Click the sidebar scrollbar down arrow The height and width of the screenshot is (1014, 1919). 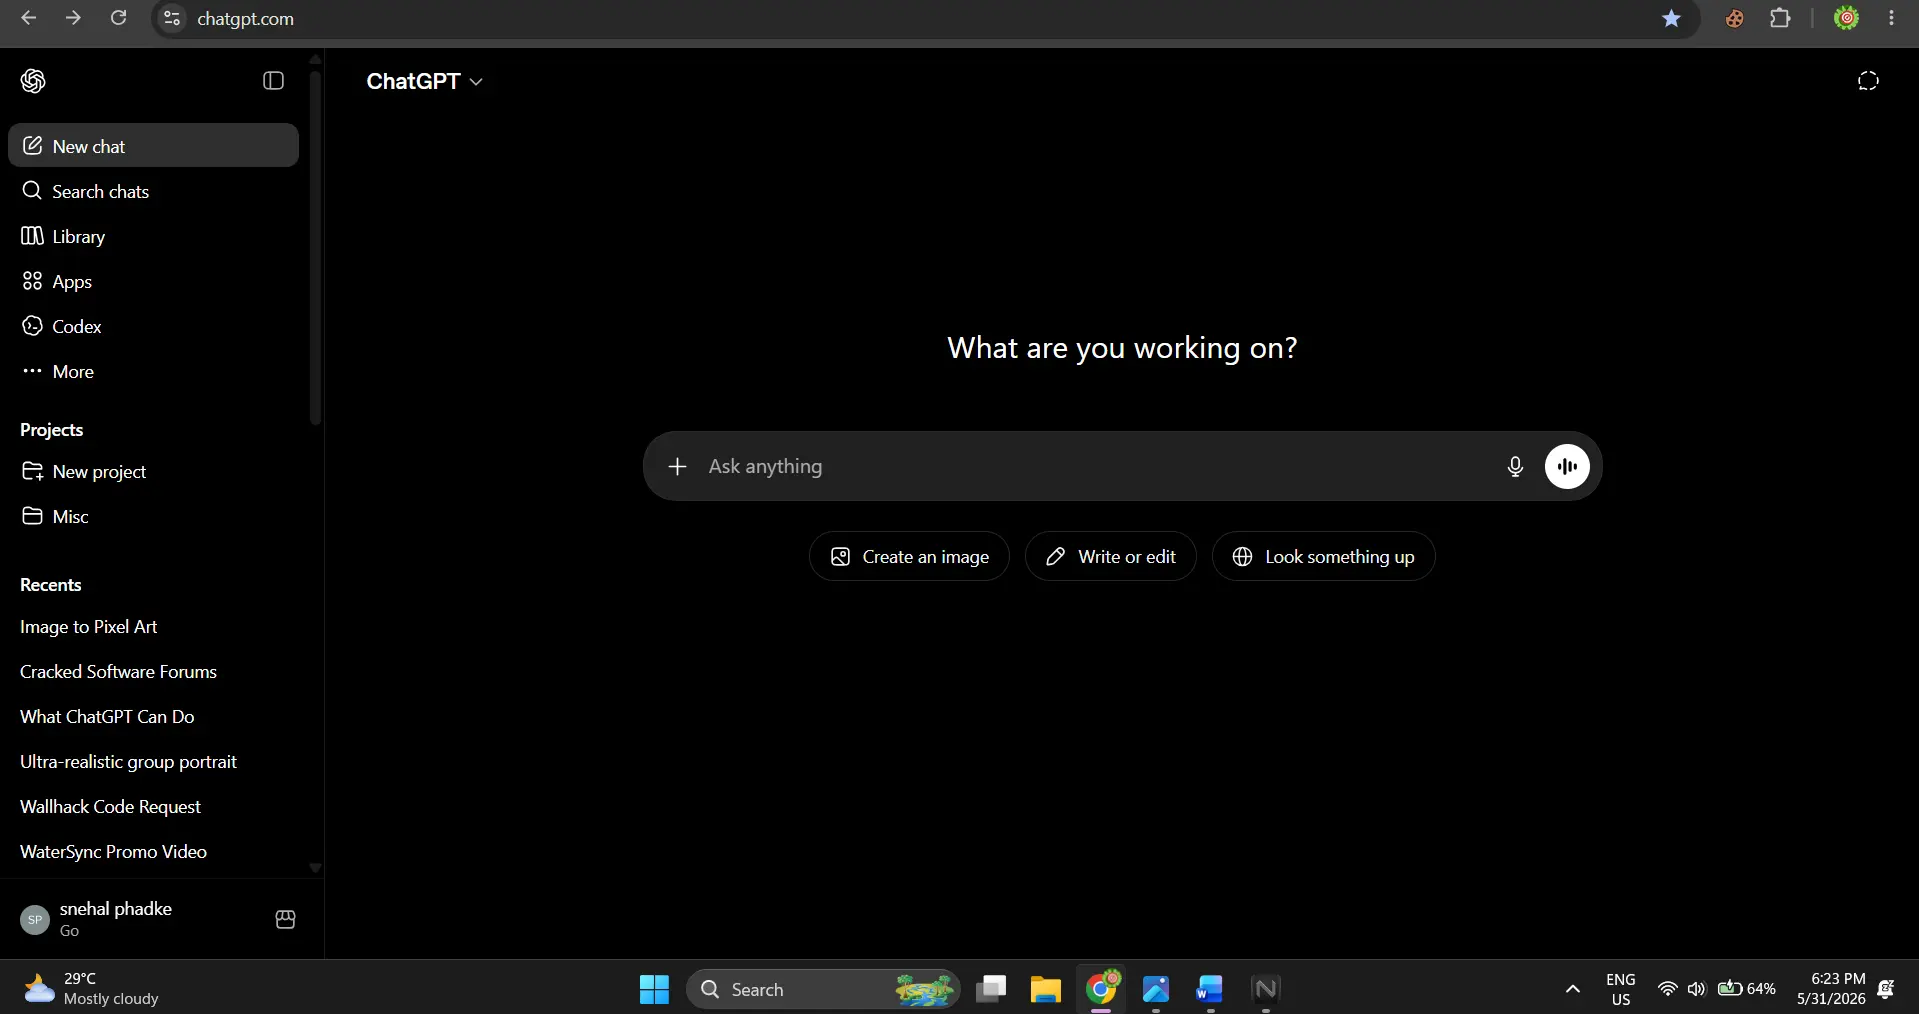pos(315,868)
